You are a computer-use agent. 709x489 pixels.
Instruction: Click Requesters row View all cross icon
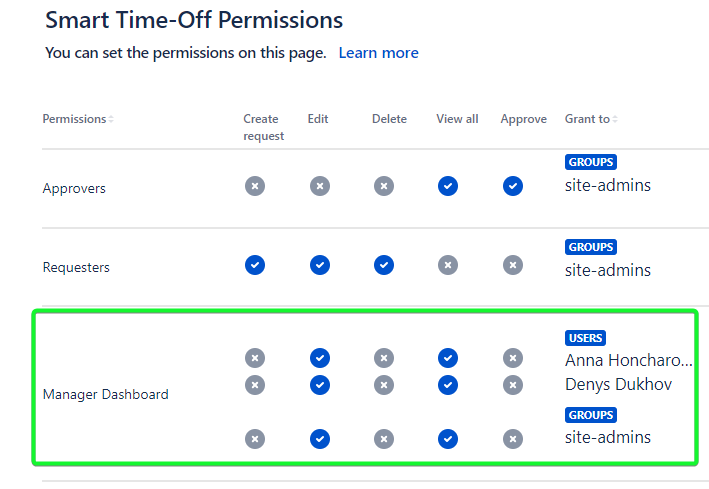(x=448, y=265)
